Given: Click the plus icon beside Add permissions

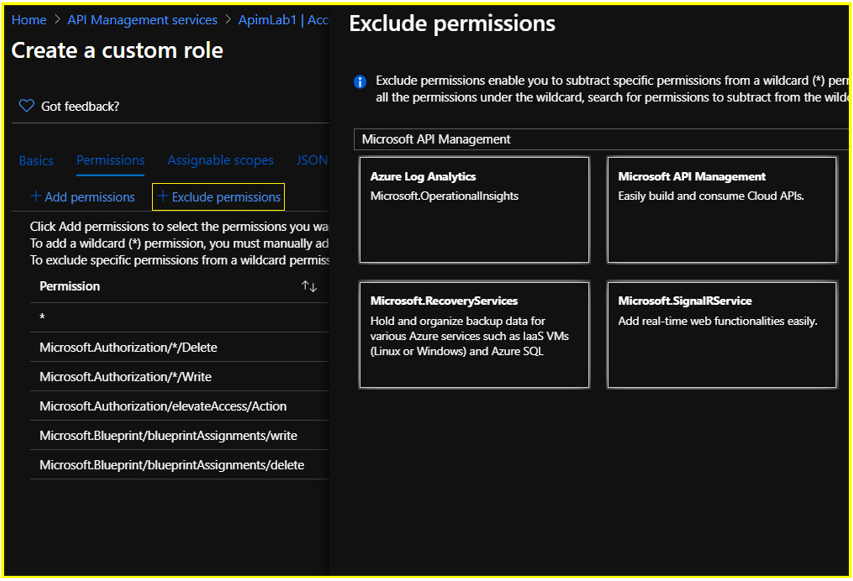Looking at the screenshot, I should point(35,196).
